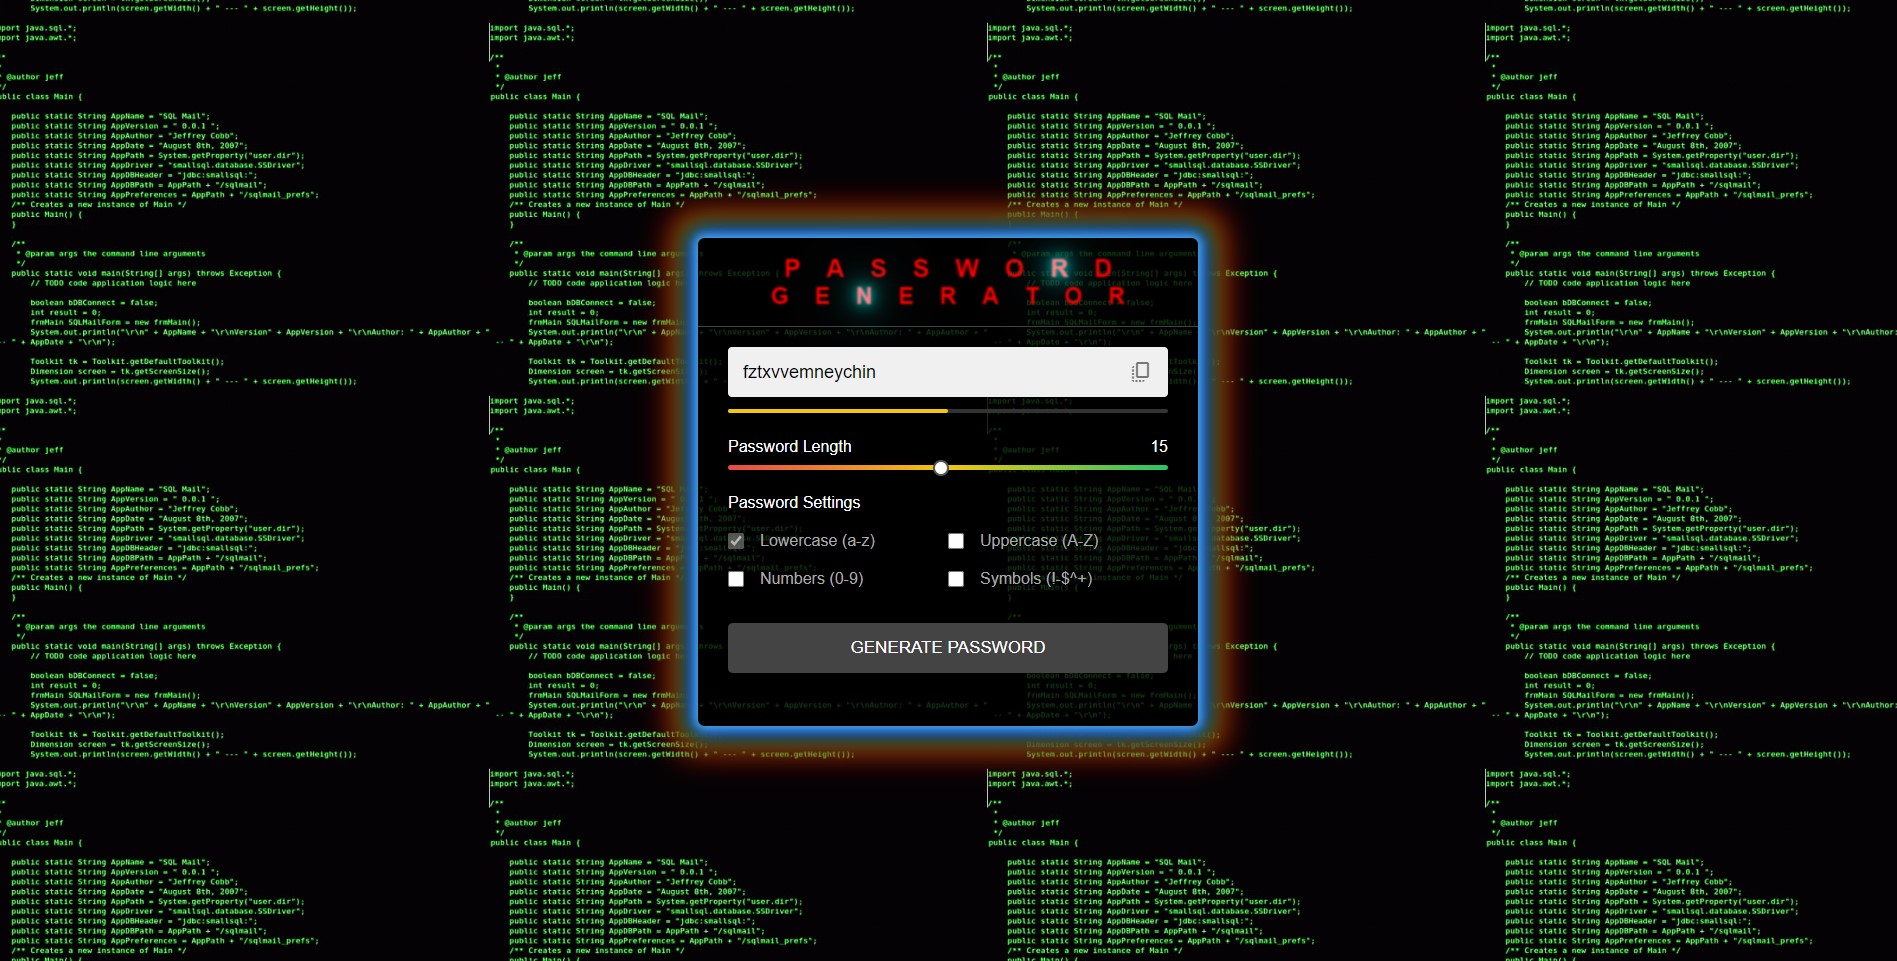Click the Password Settings heading
The width and height of the screenshot is (1897, 961).
(794, 502)
